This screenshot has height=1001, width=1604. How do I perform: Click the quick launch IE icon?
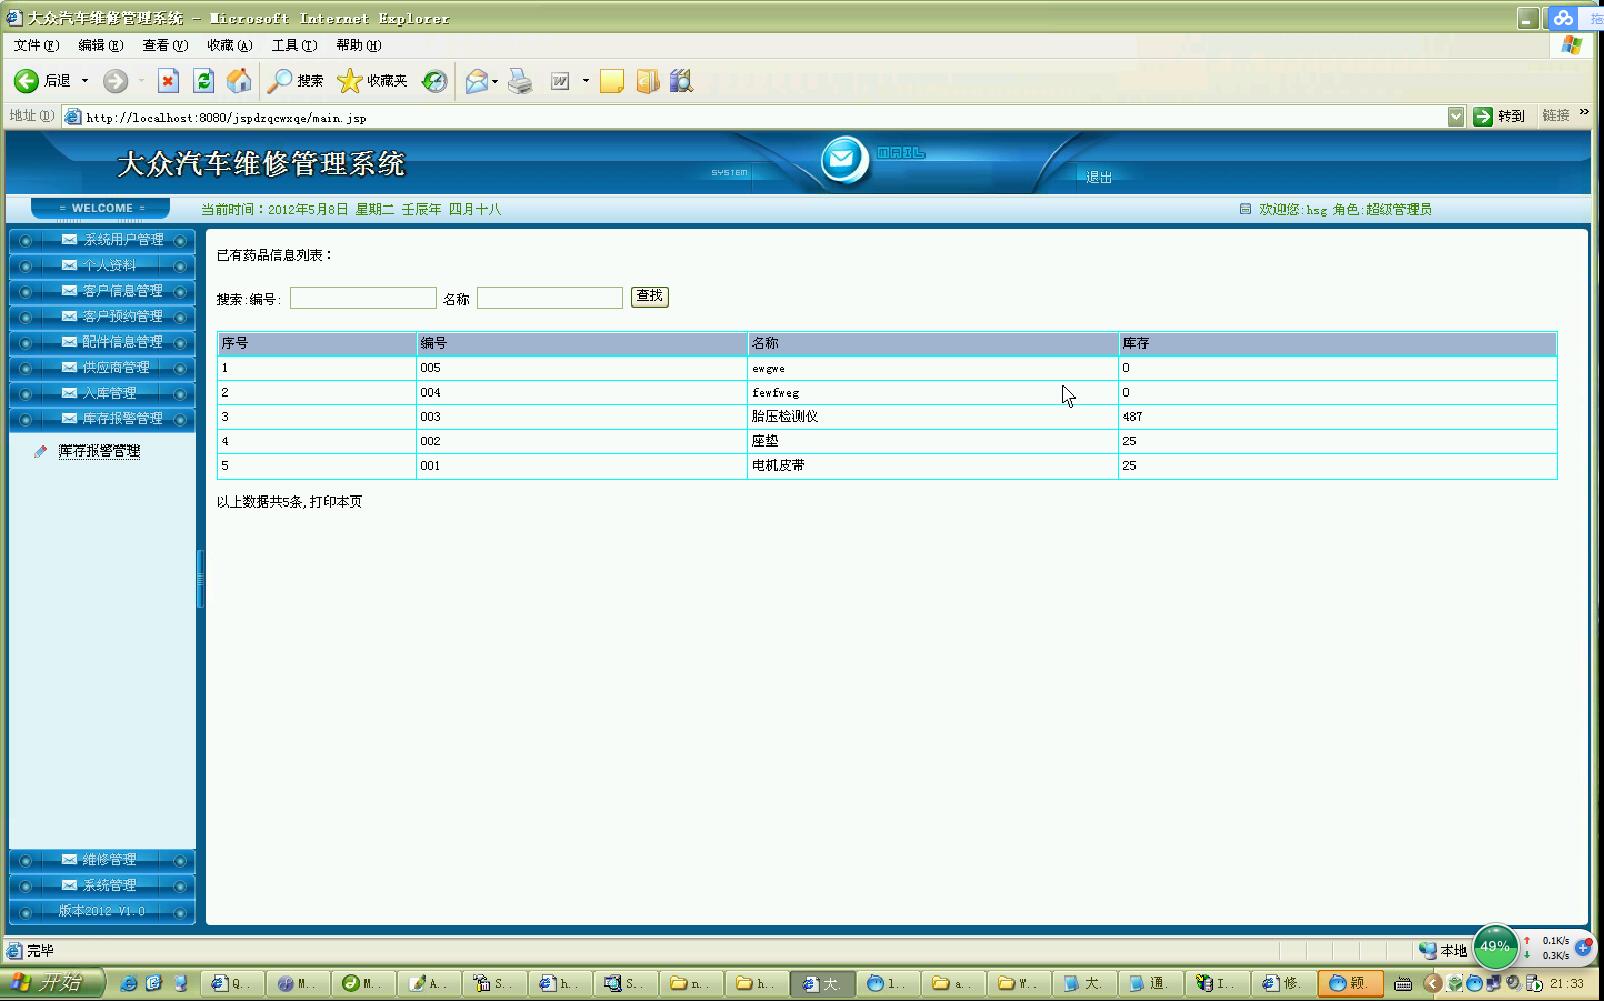click(x=129, y=983)
